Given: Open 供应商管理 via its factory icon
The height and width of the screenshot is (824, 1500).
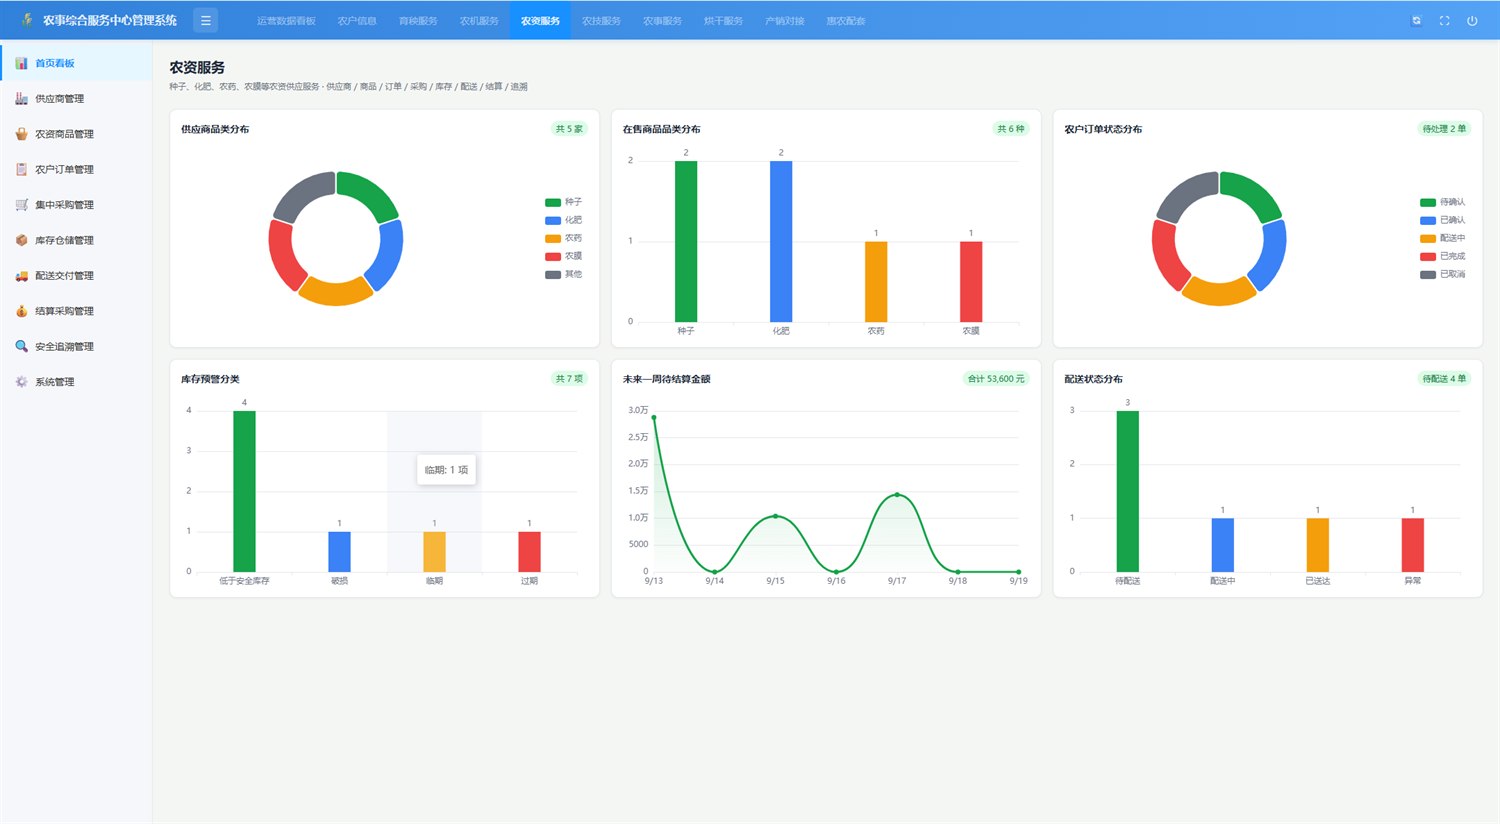Looking at the screenshot, I should [x=21, y=98].
